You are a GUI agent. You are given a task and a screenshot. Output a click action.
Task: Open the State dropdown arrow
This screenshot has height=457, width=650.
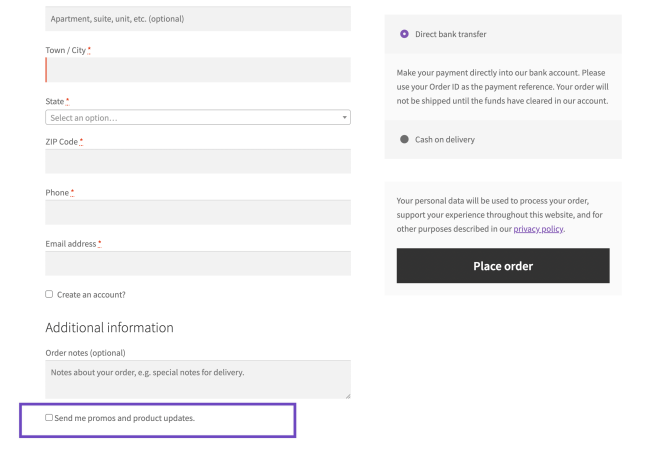pyautogui.click(x=345, y=118)
